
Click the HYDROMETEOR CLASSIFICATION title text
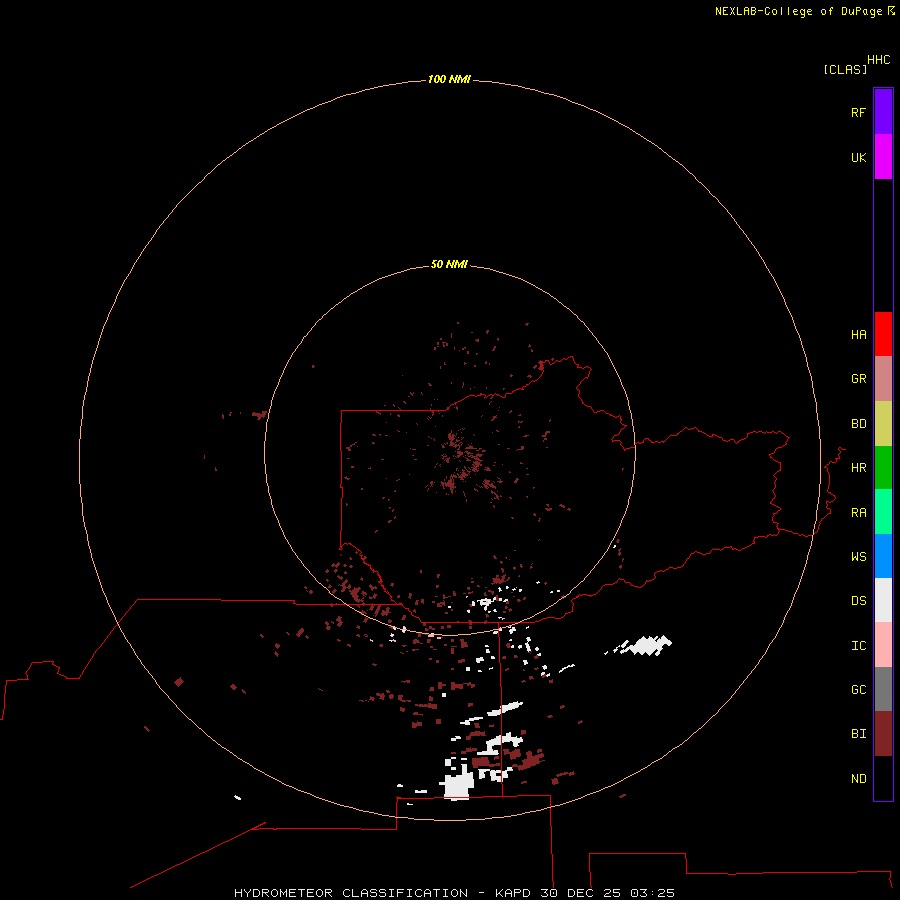(351, 893)
